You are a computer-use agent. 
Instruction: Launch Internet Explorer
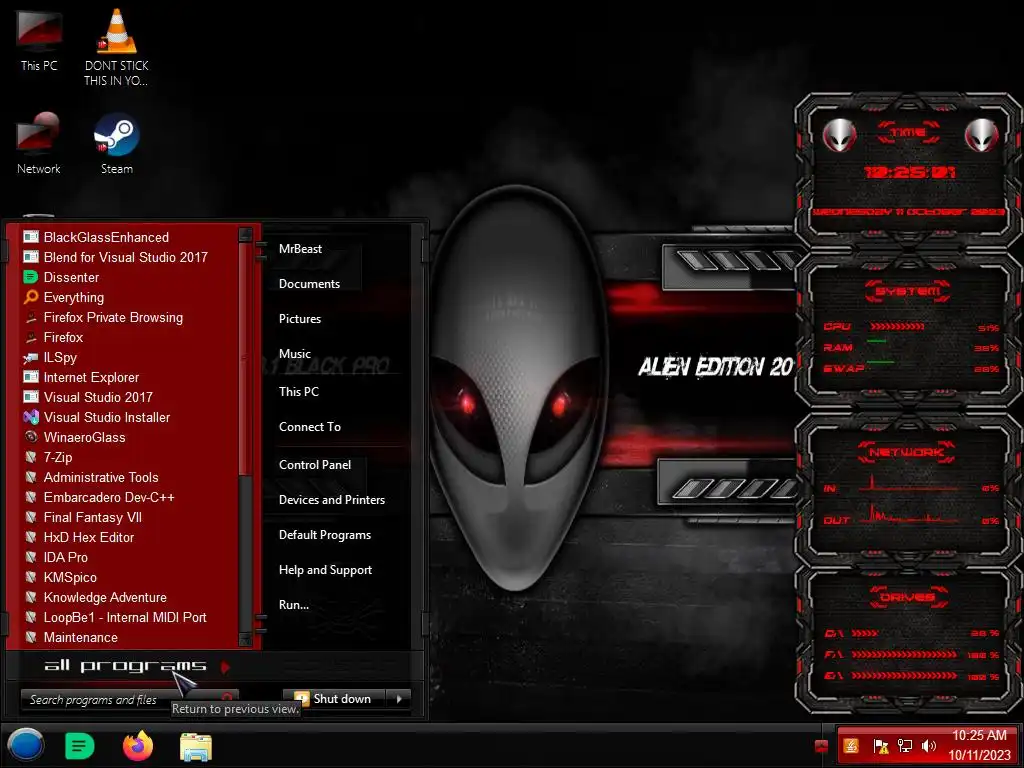tap(91, 377)
